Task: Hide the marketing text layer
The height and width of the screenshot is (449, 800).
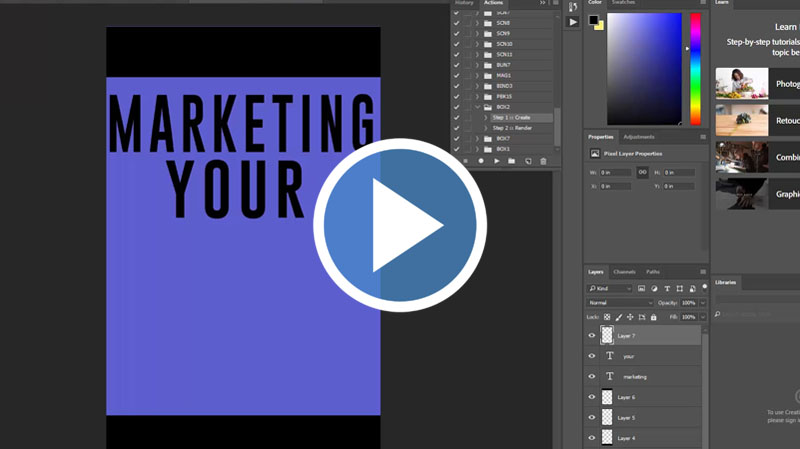Action: pos(592,377)
